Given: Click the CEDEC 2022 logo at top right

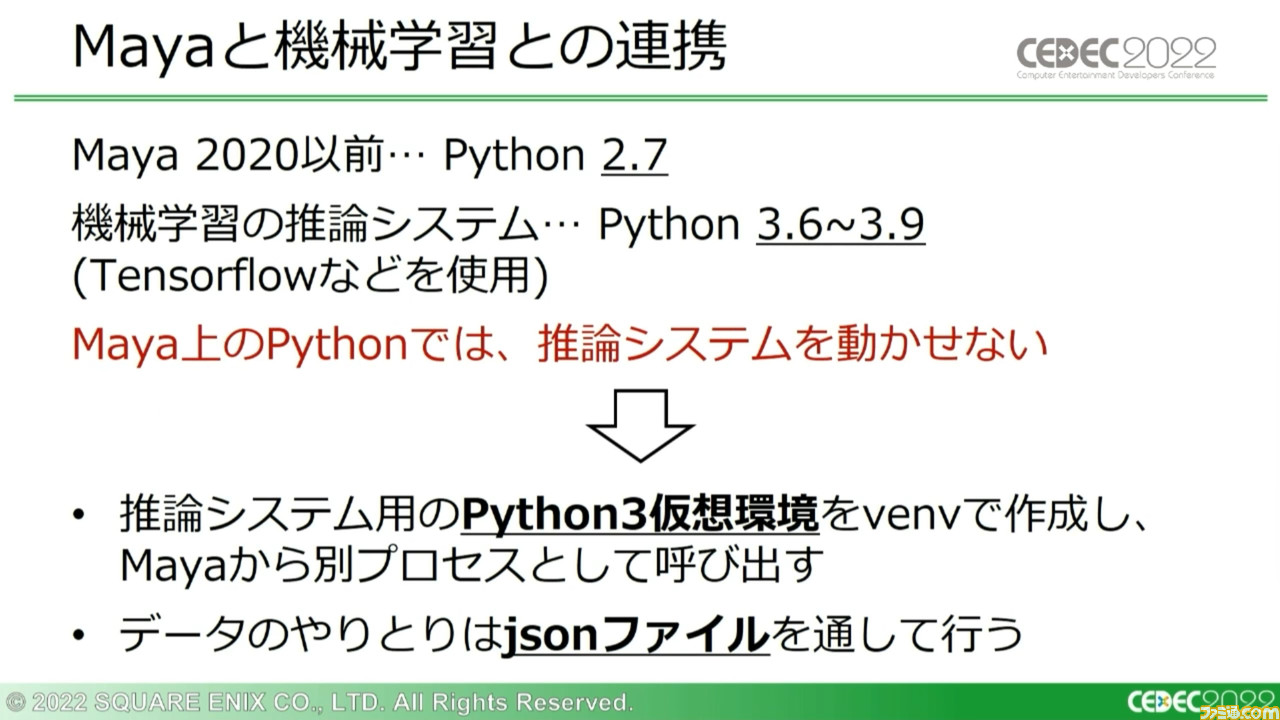Looking at the screenshot, I should 1116,55.
